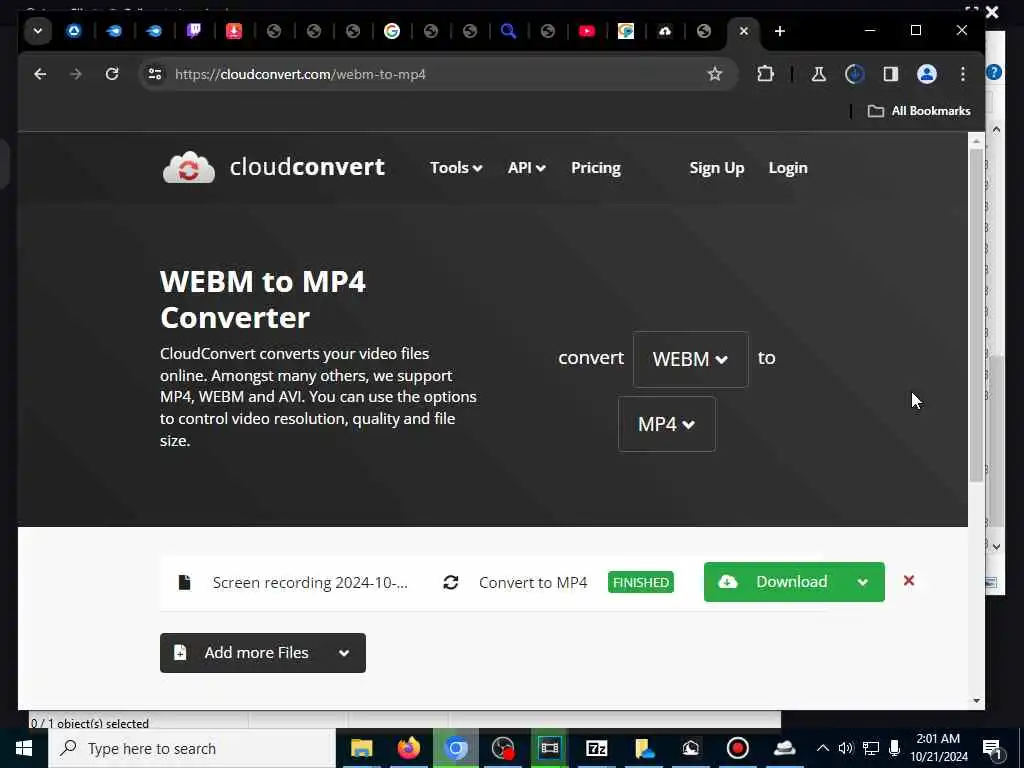View site information icon in address bar
Viewport: 1024px width, 768px height.
(x=155, y=74)
